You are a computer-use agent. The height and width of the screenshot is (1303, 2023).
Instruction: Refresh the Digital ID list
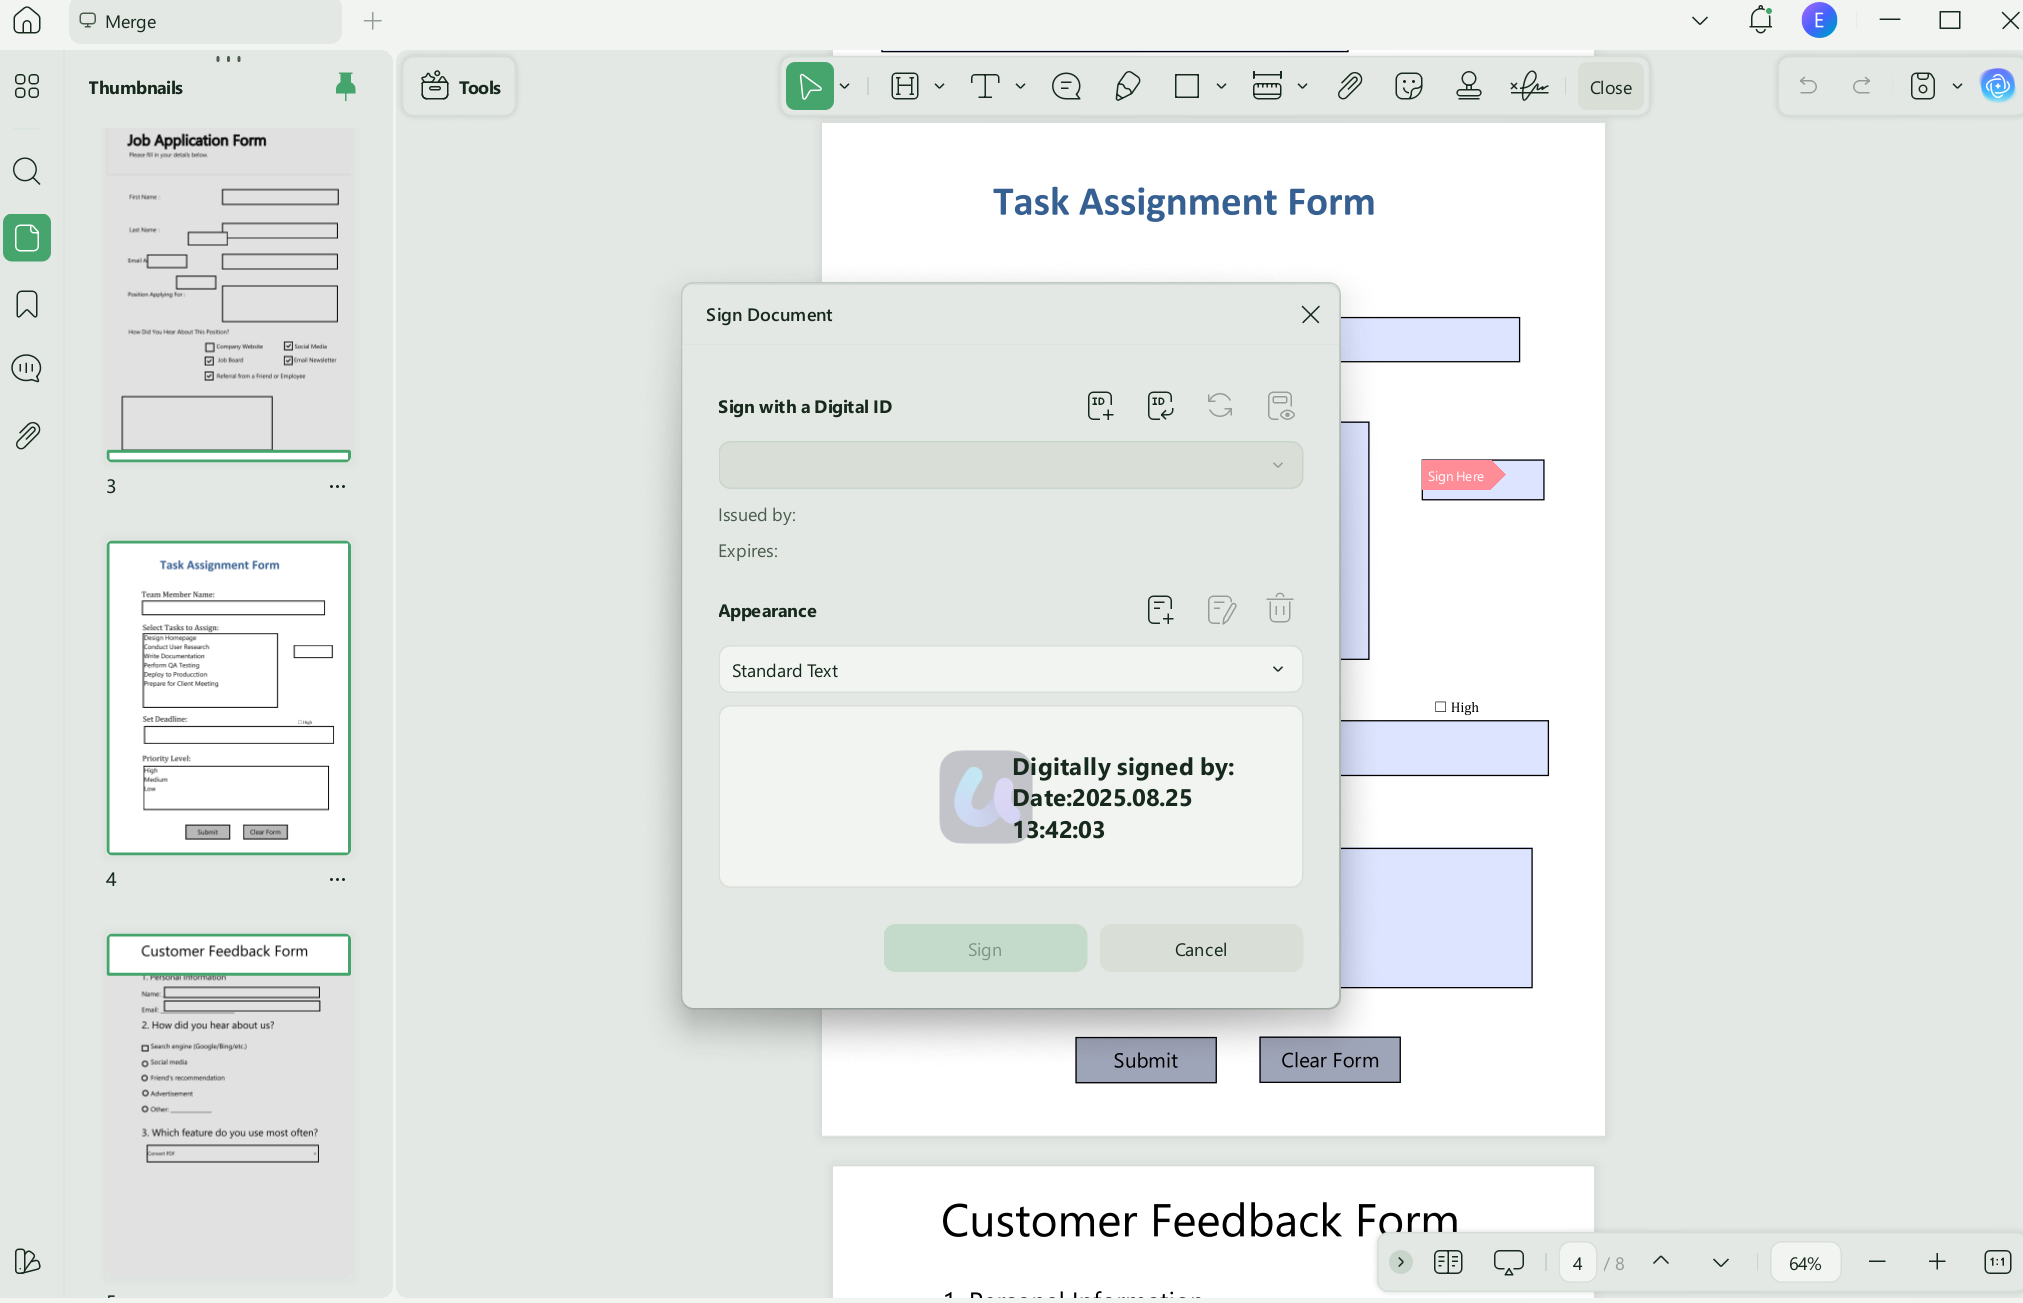1220,406
